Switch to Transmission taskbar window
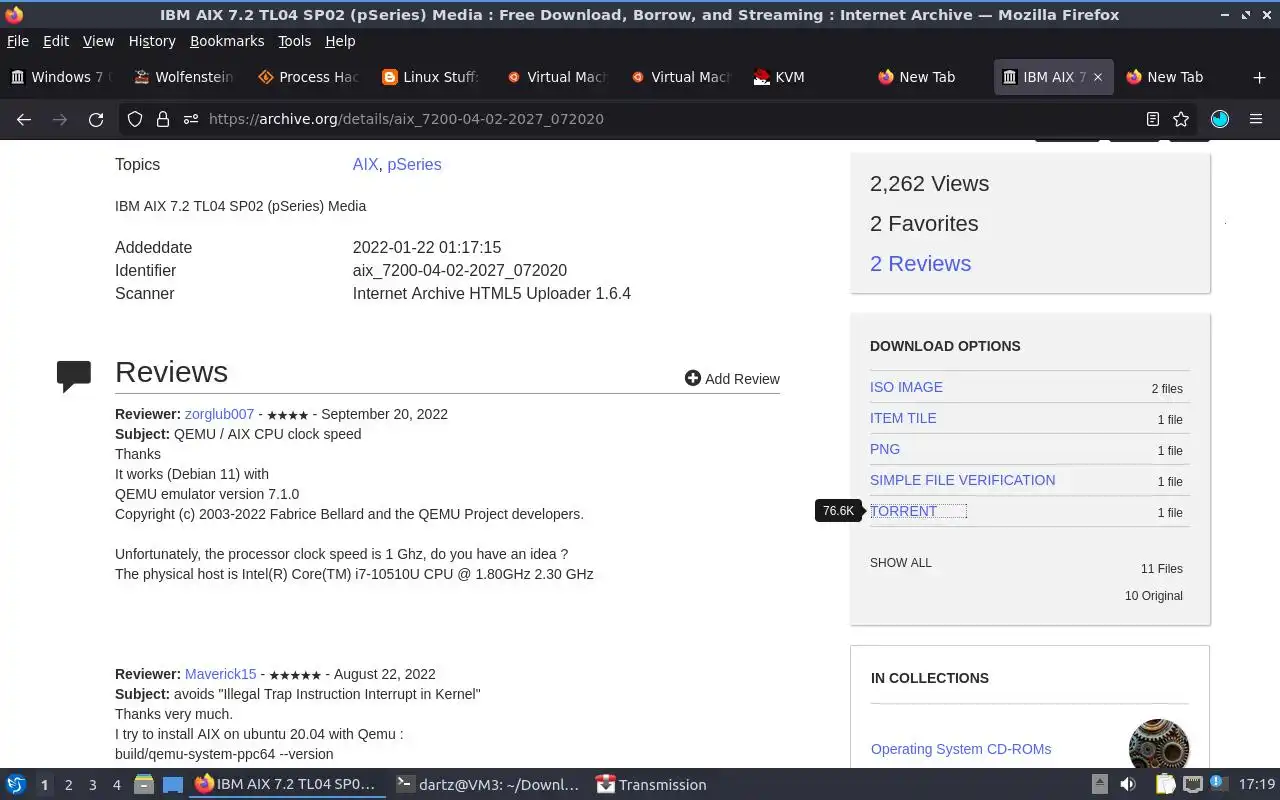The width and height of the screenshot is (1280, 800). click(x=652, y=785)
